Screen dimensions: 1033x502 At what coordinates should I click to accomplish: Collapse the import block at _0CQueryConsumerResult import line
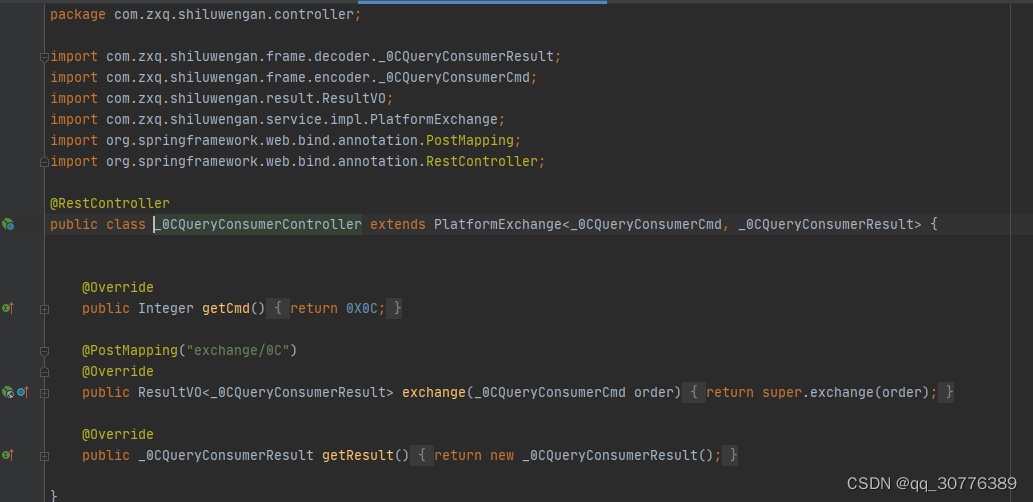pyautogui.click(x=44, y=57)
